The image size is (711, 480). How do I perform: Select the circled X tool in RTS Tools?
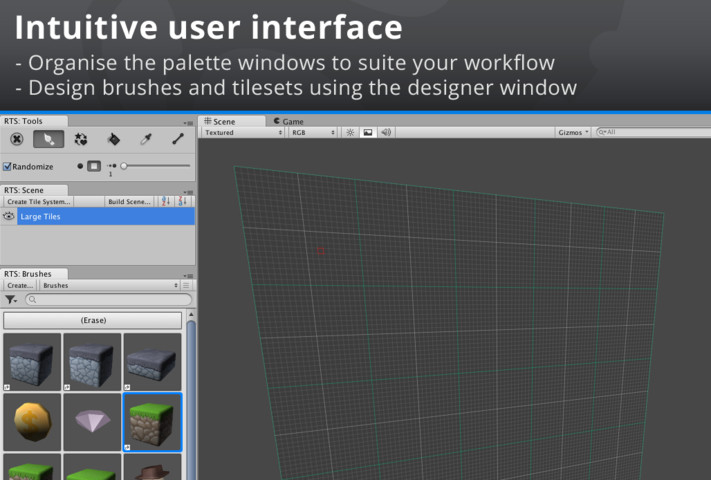pyautogui.click(x=17, y=139)
